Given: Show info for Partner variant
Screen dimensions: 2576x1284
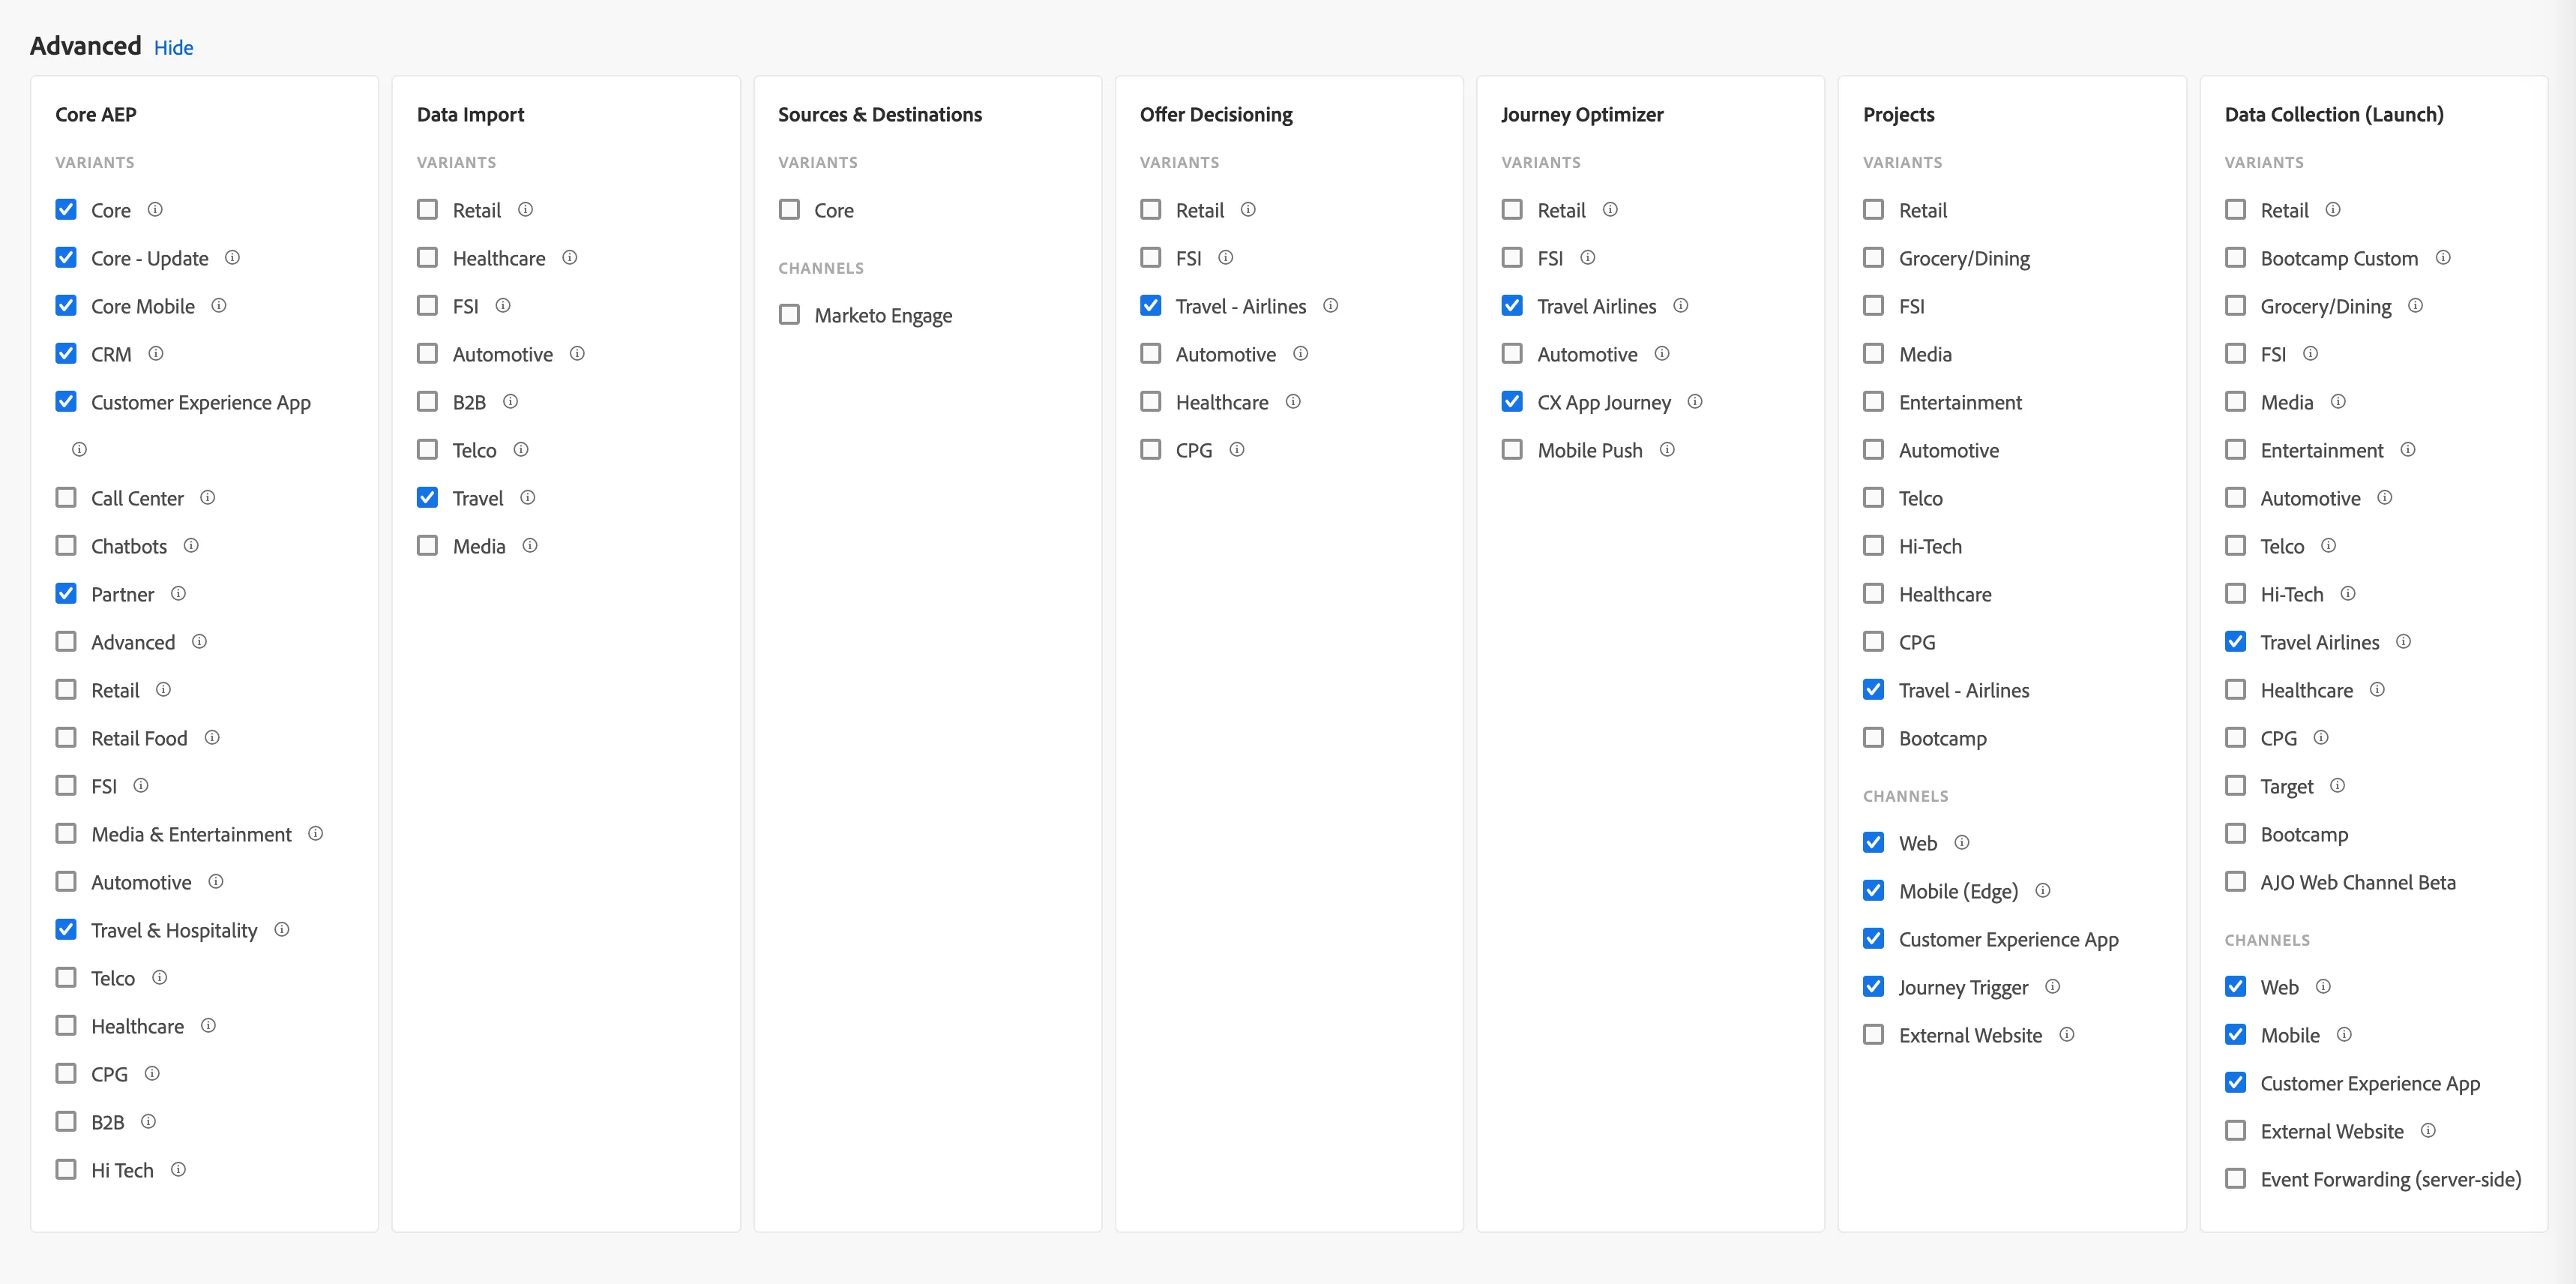Looking at the screenshot, I should point(178,593).
